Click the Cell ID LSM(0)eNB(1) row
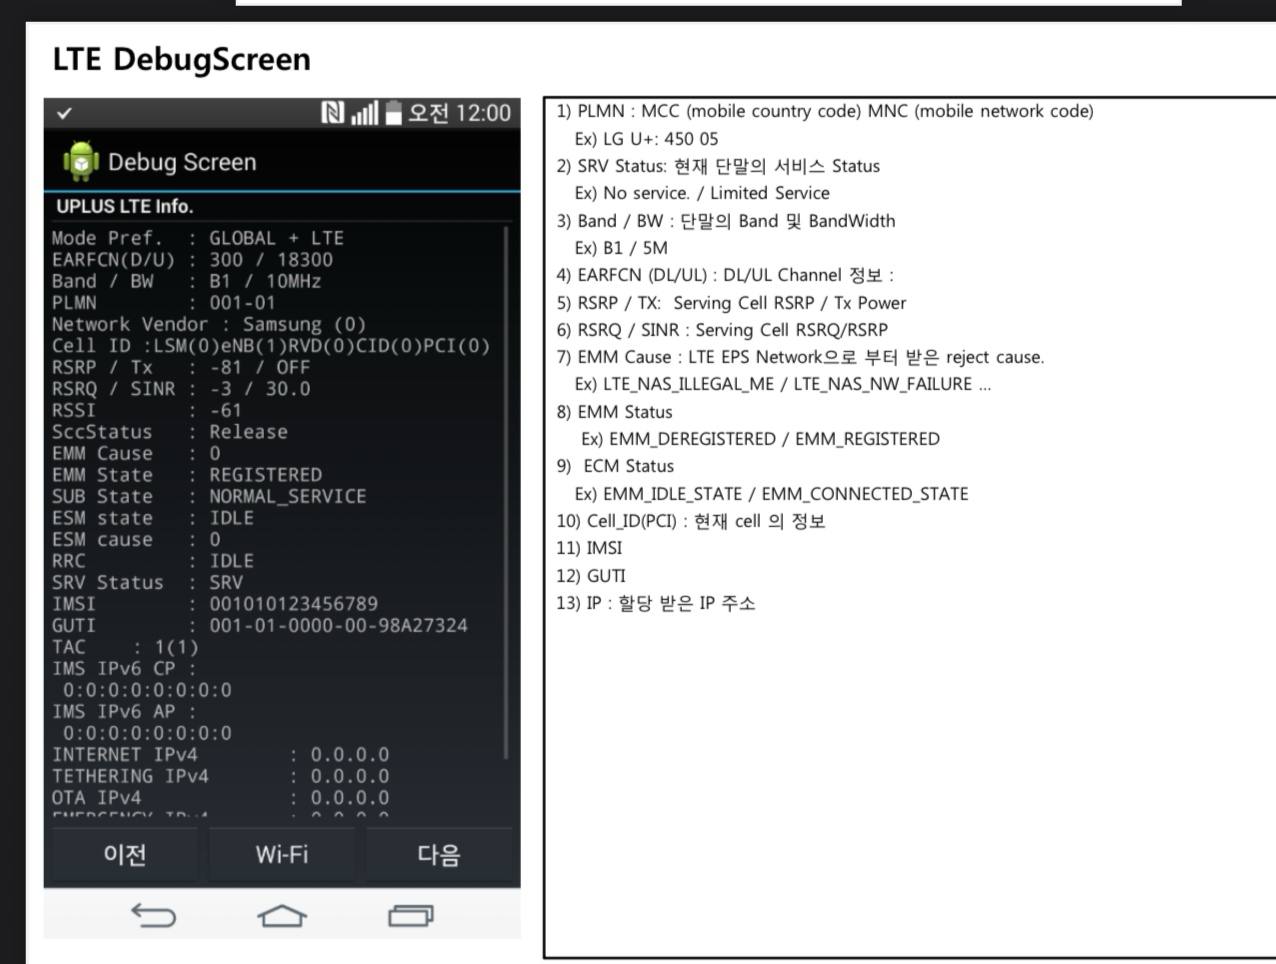Viewport: 1276px width, 964px height. [x=271, y=346]
